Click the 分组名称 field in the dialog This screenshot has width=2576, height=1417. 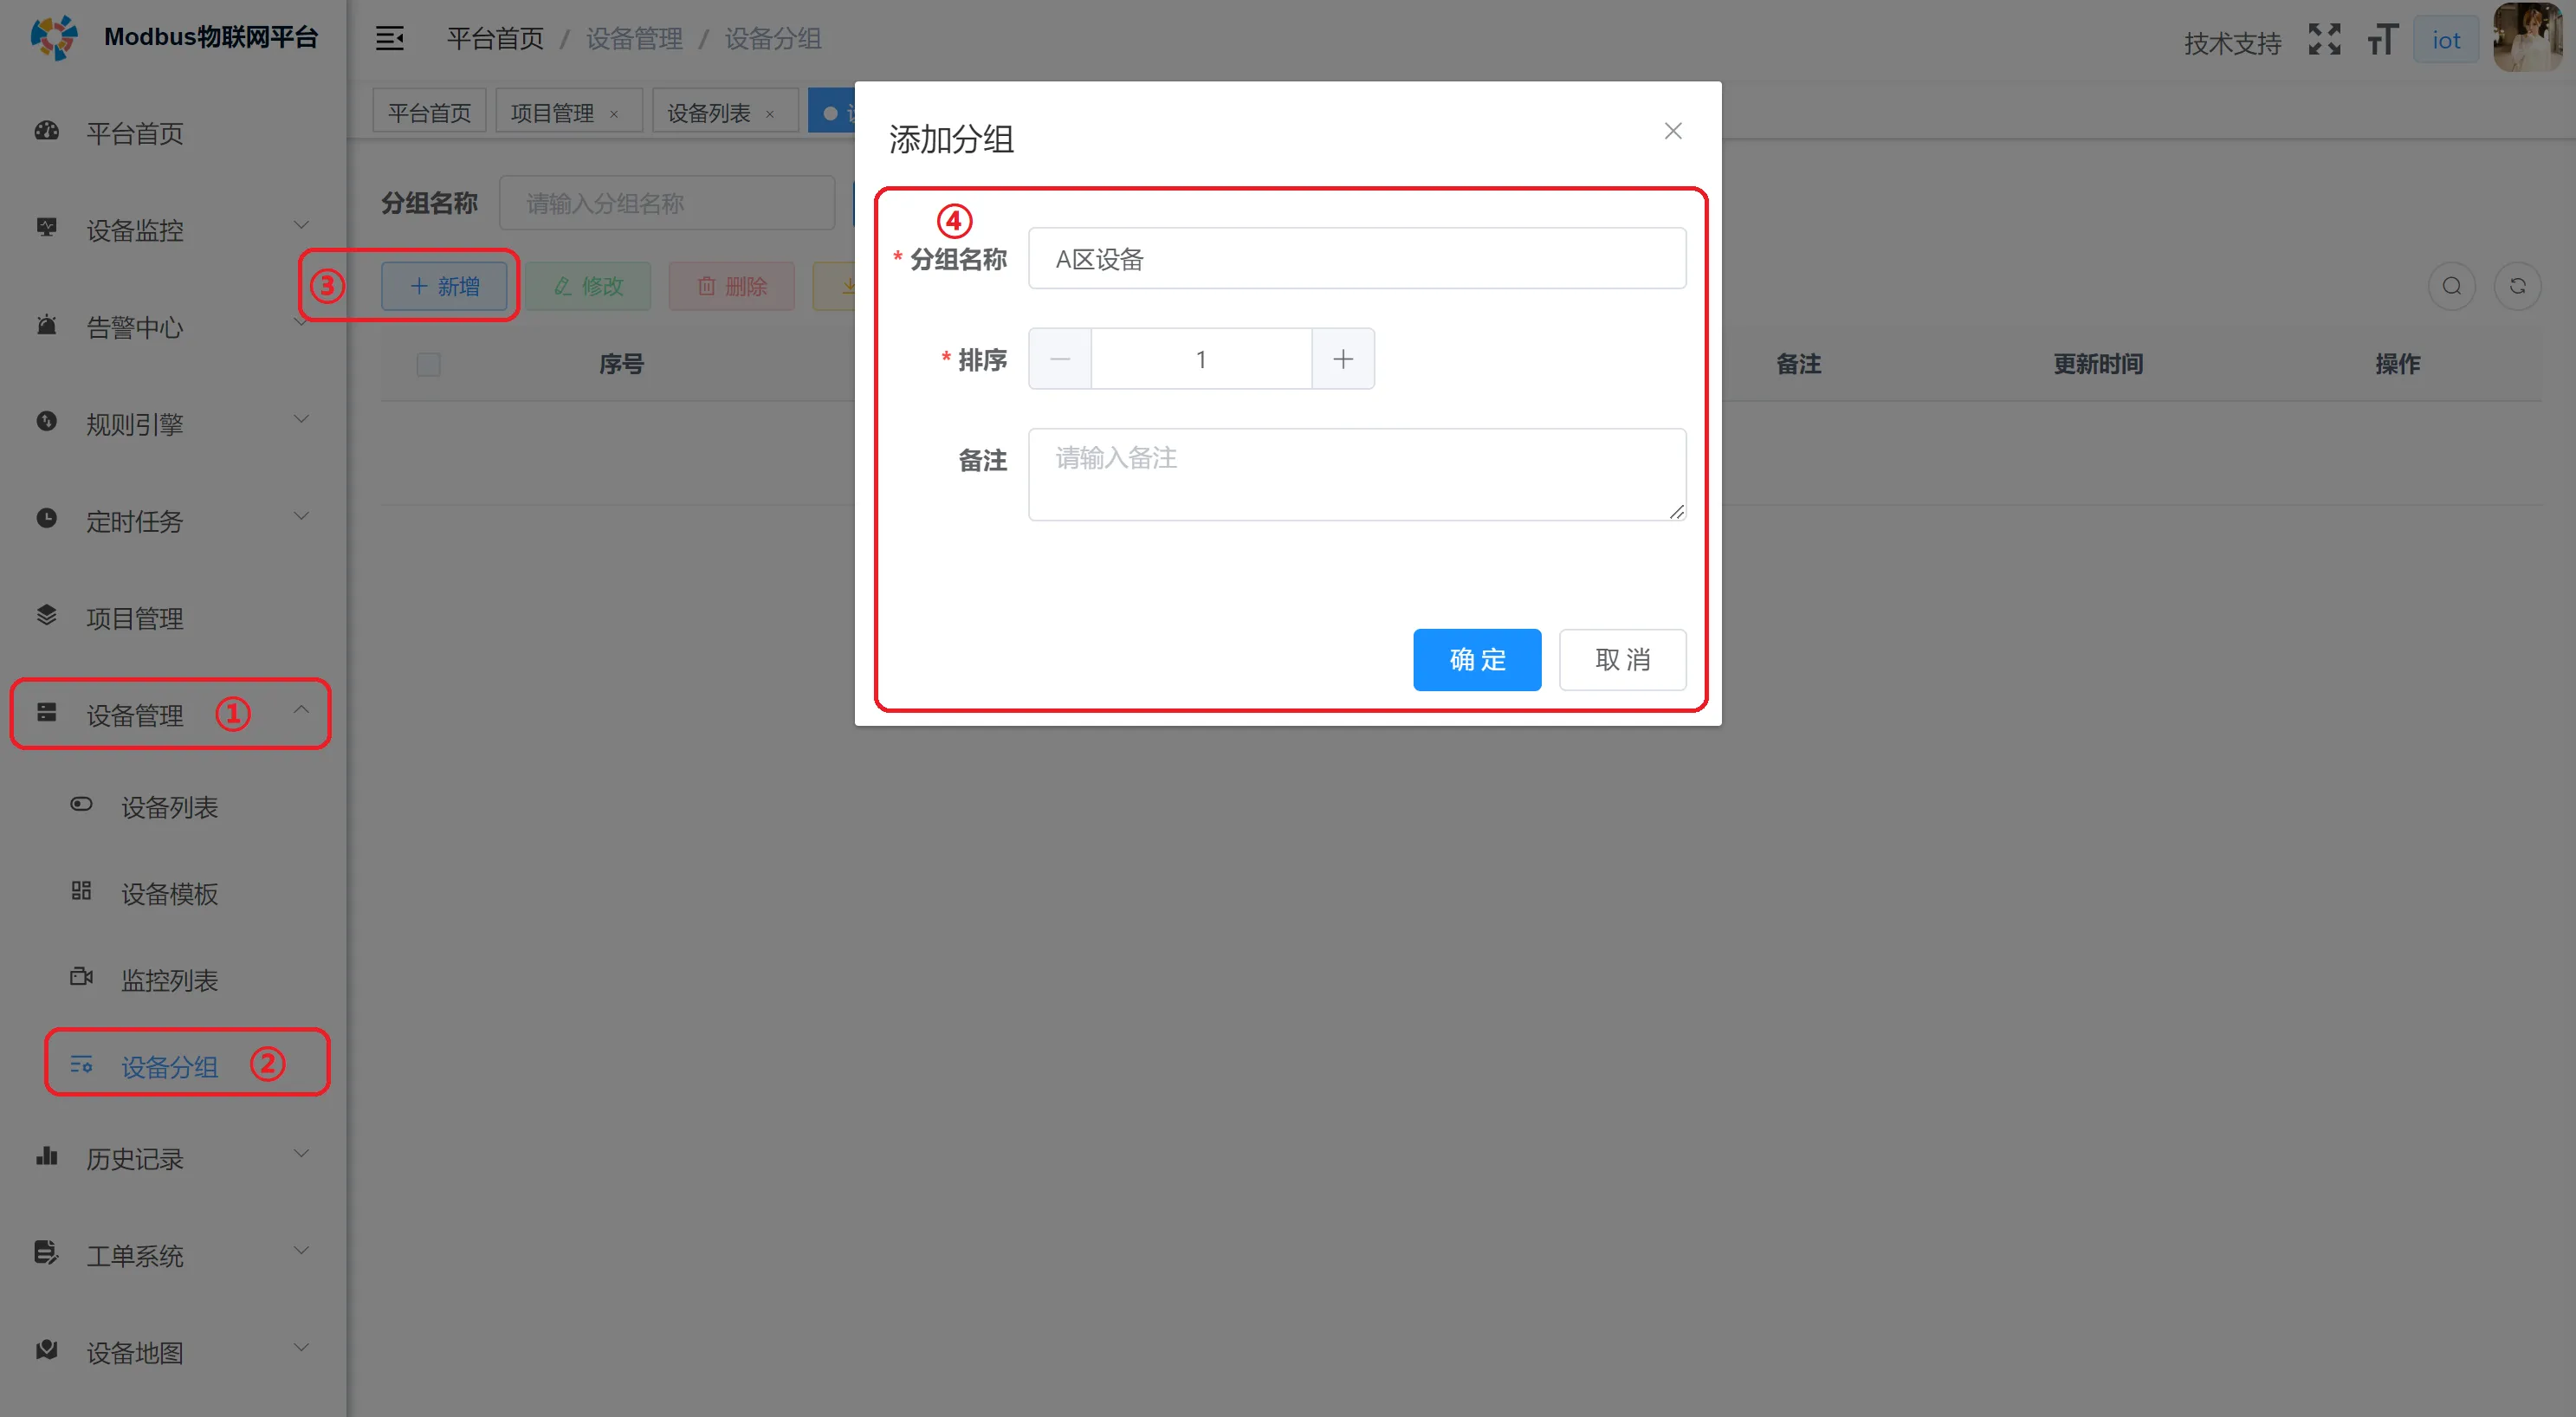pos(1357,259)
